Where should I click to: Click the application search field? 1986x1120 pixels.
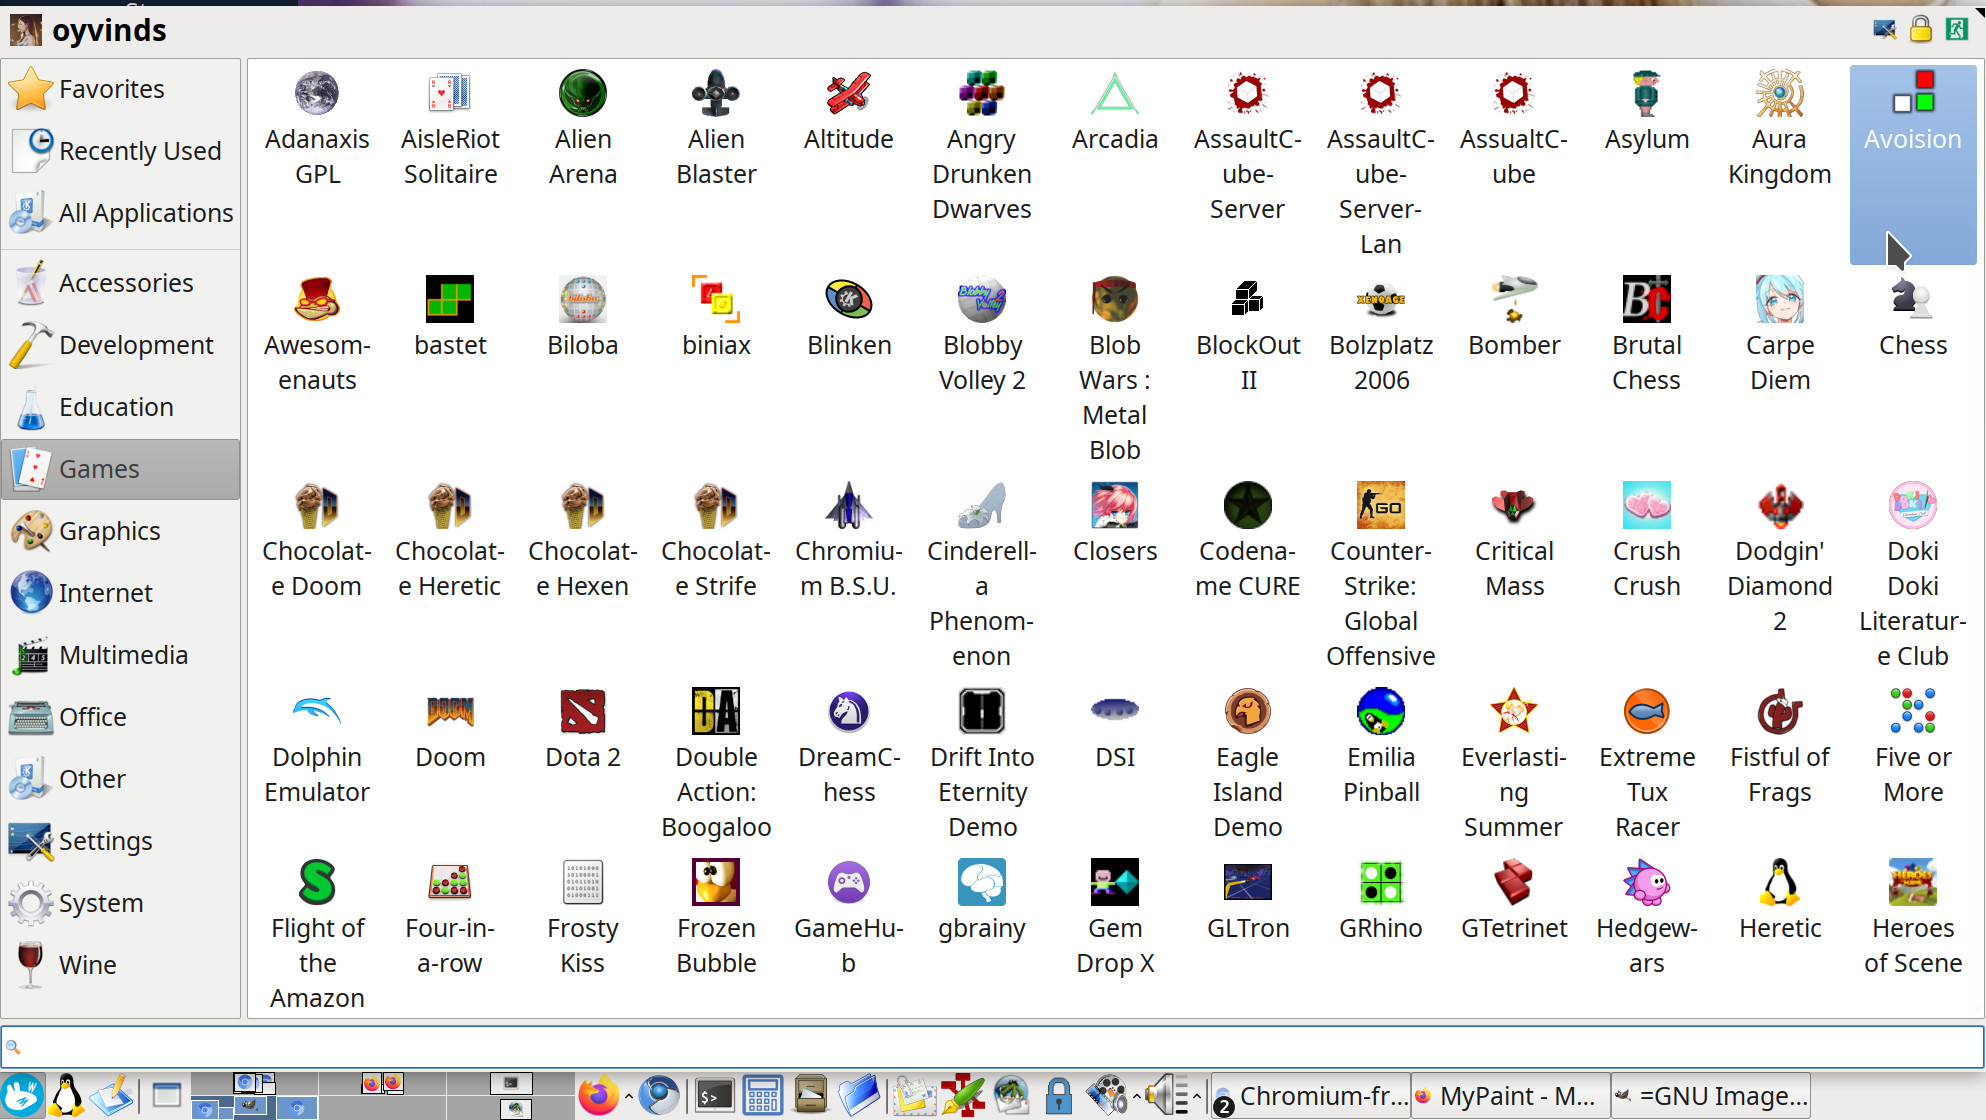tap(992, 1047)
